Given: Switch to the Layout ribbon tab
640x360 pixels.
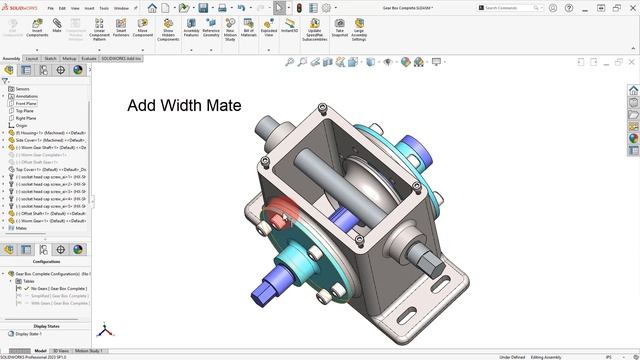Looking at the screenshot, I should coord(31,59).
